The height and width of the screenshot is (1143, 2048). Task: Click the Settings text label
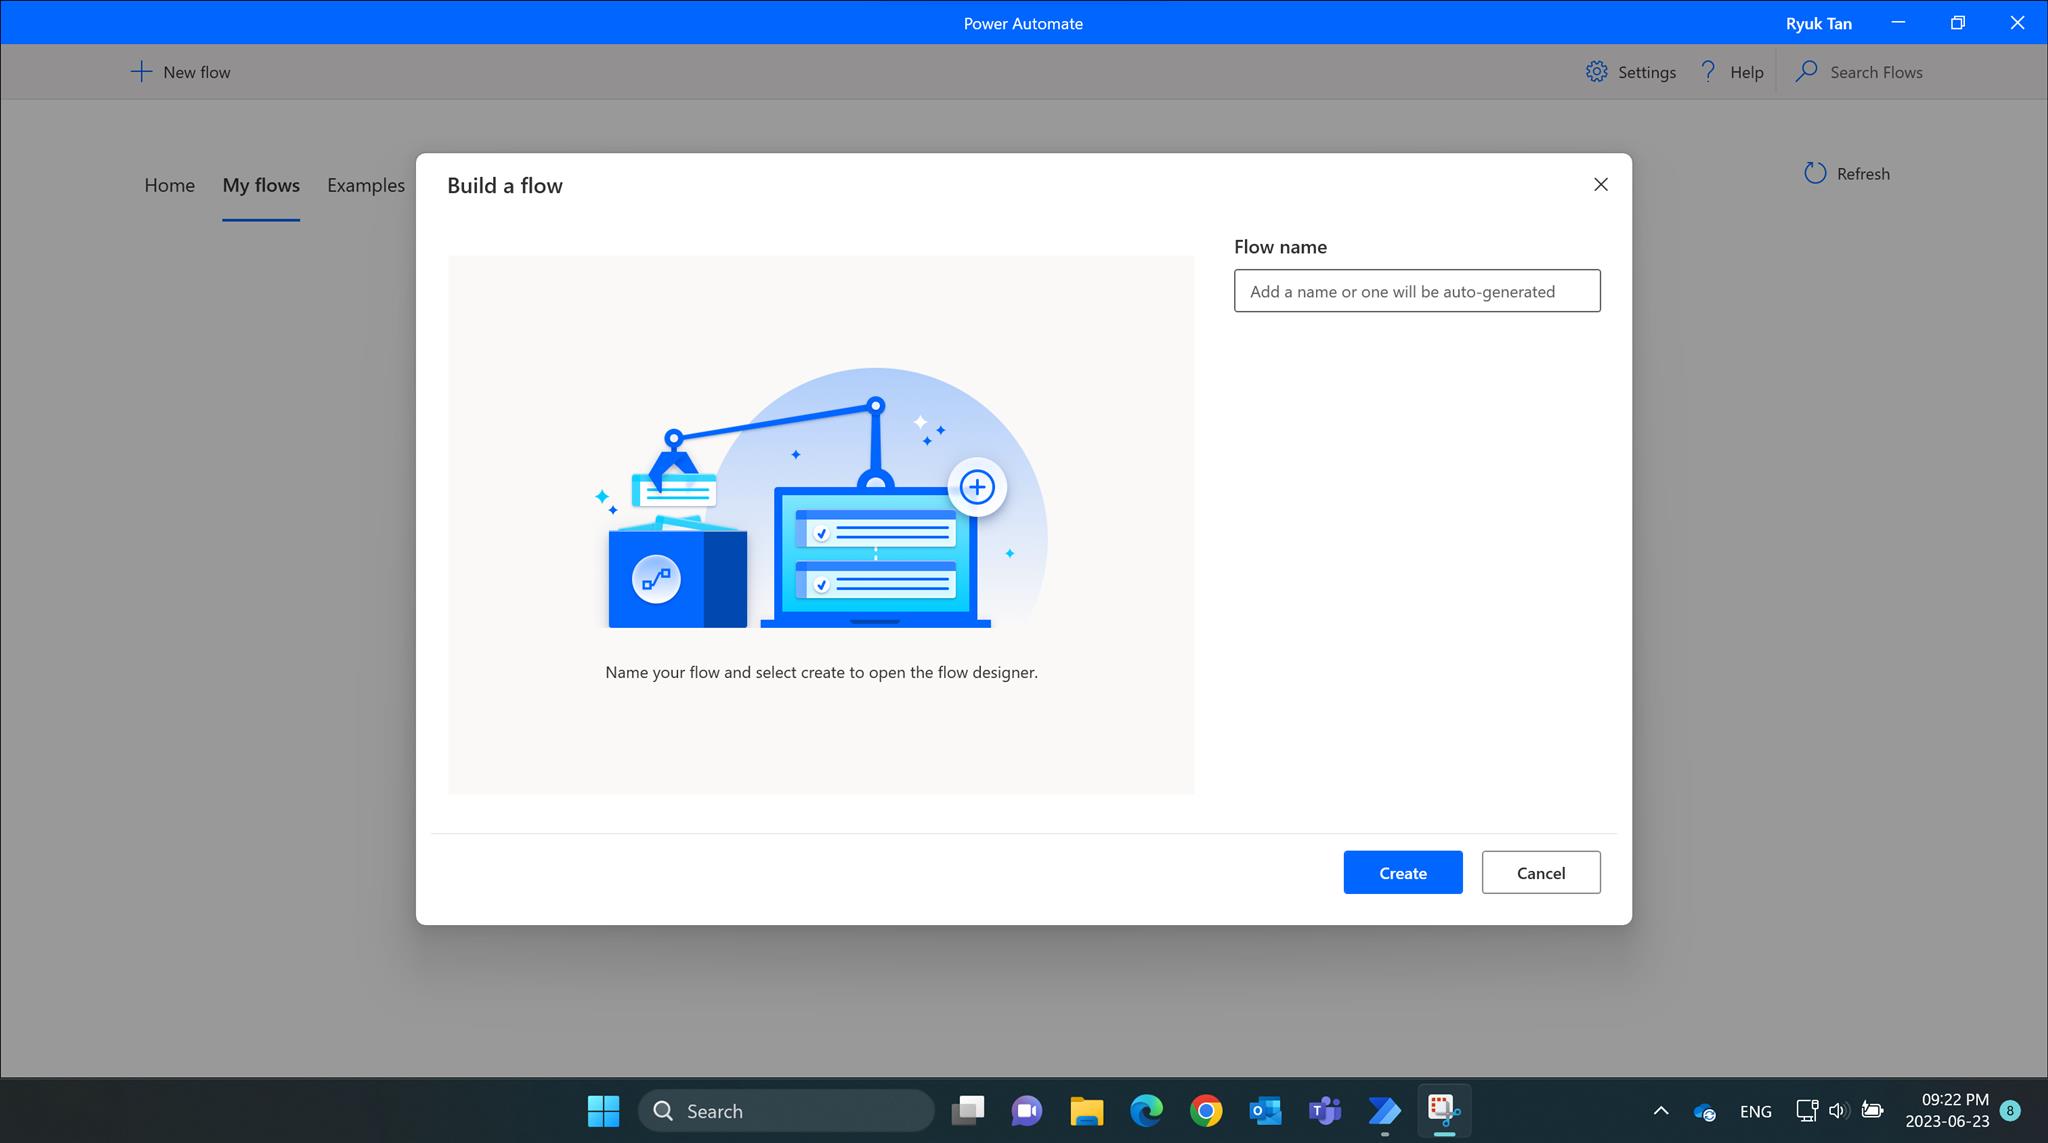point(1647,72)
